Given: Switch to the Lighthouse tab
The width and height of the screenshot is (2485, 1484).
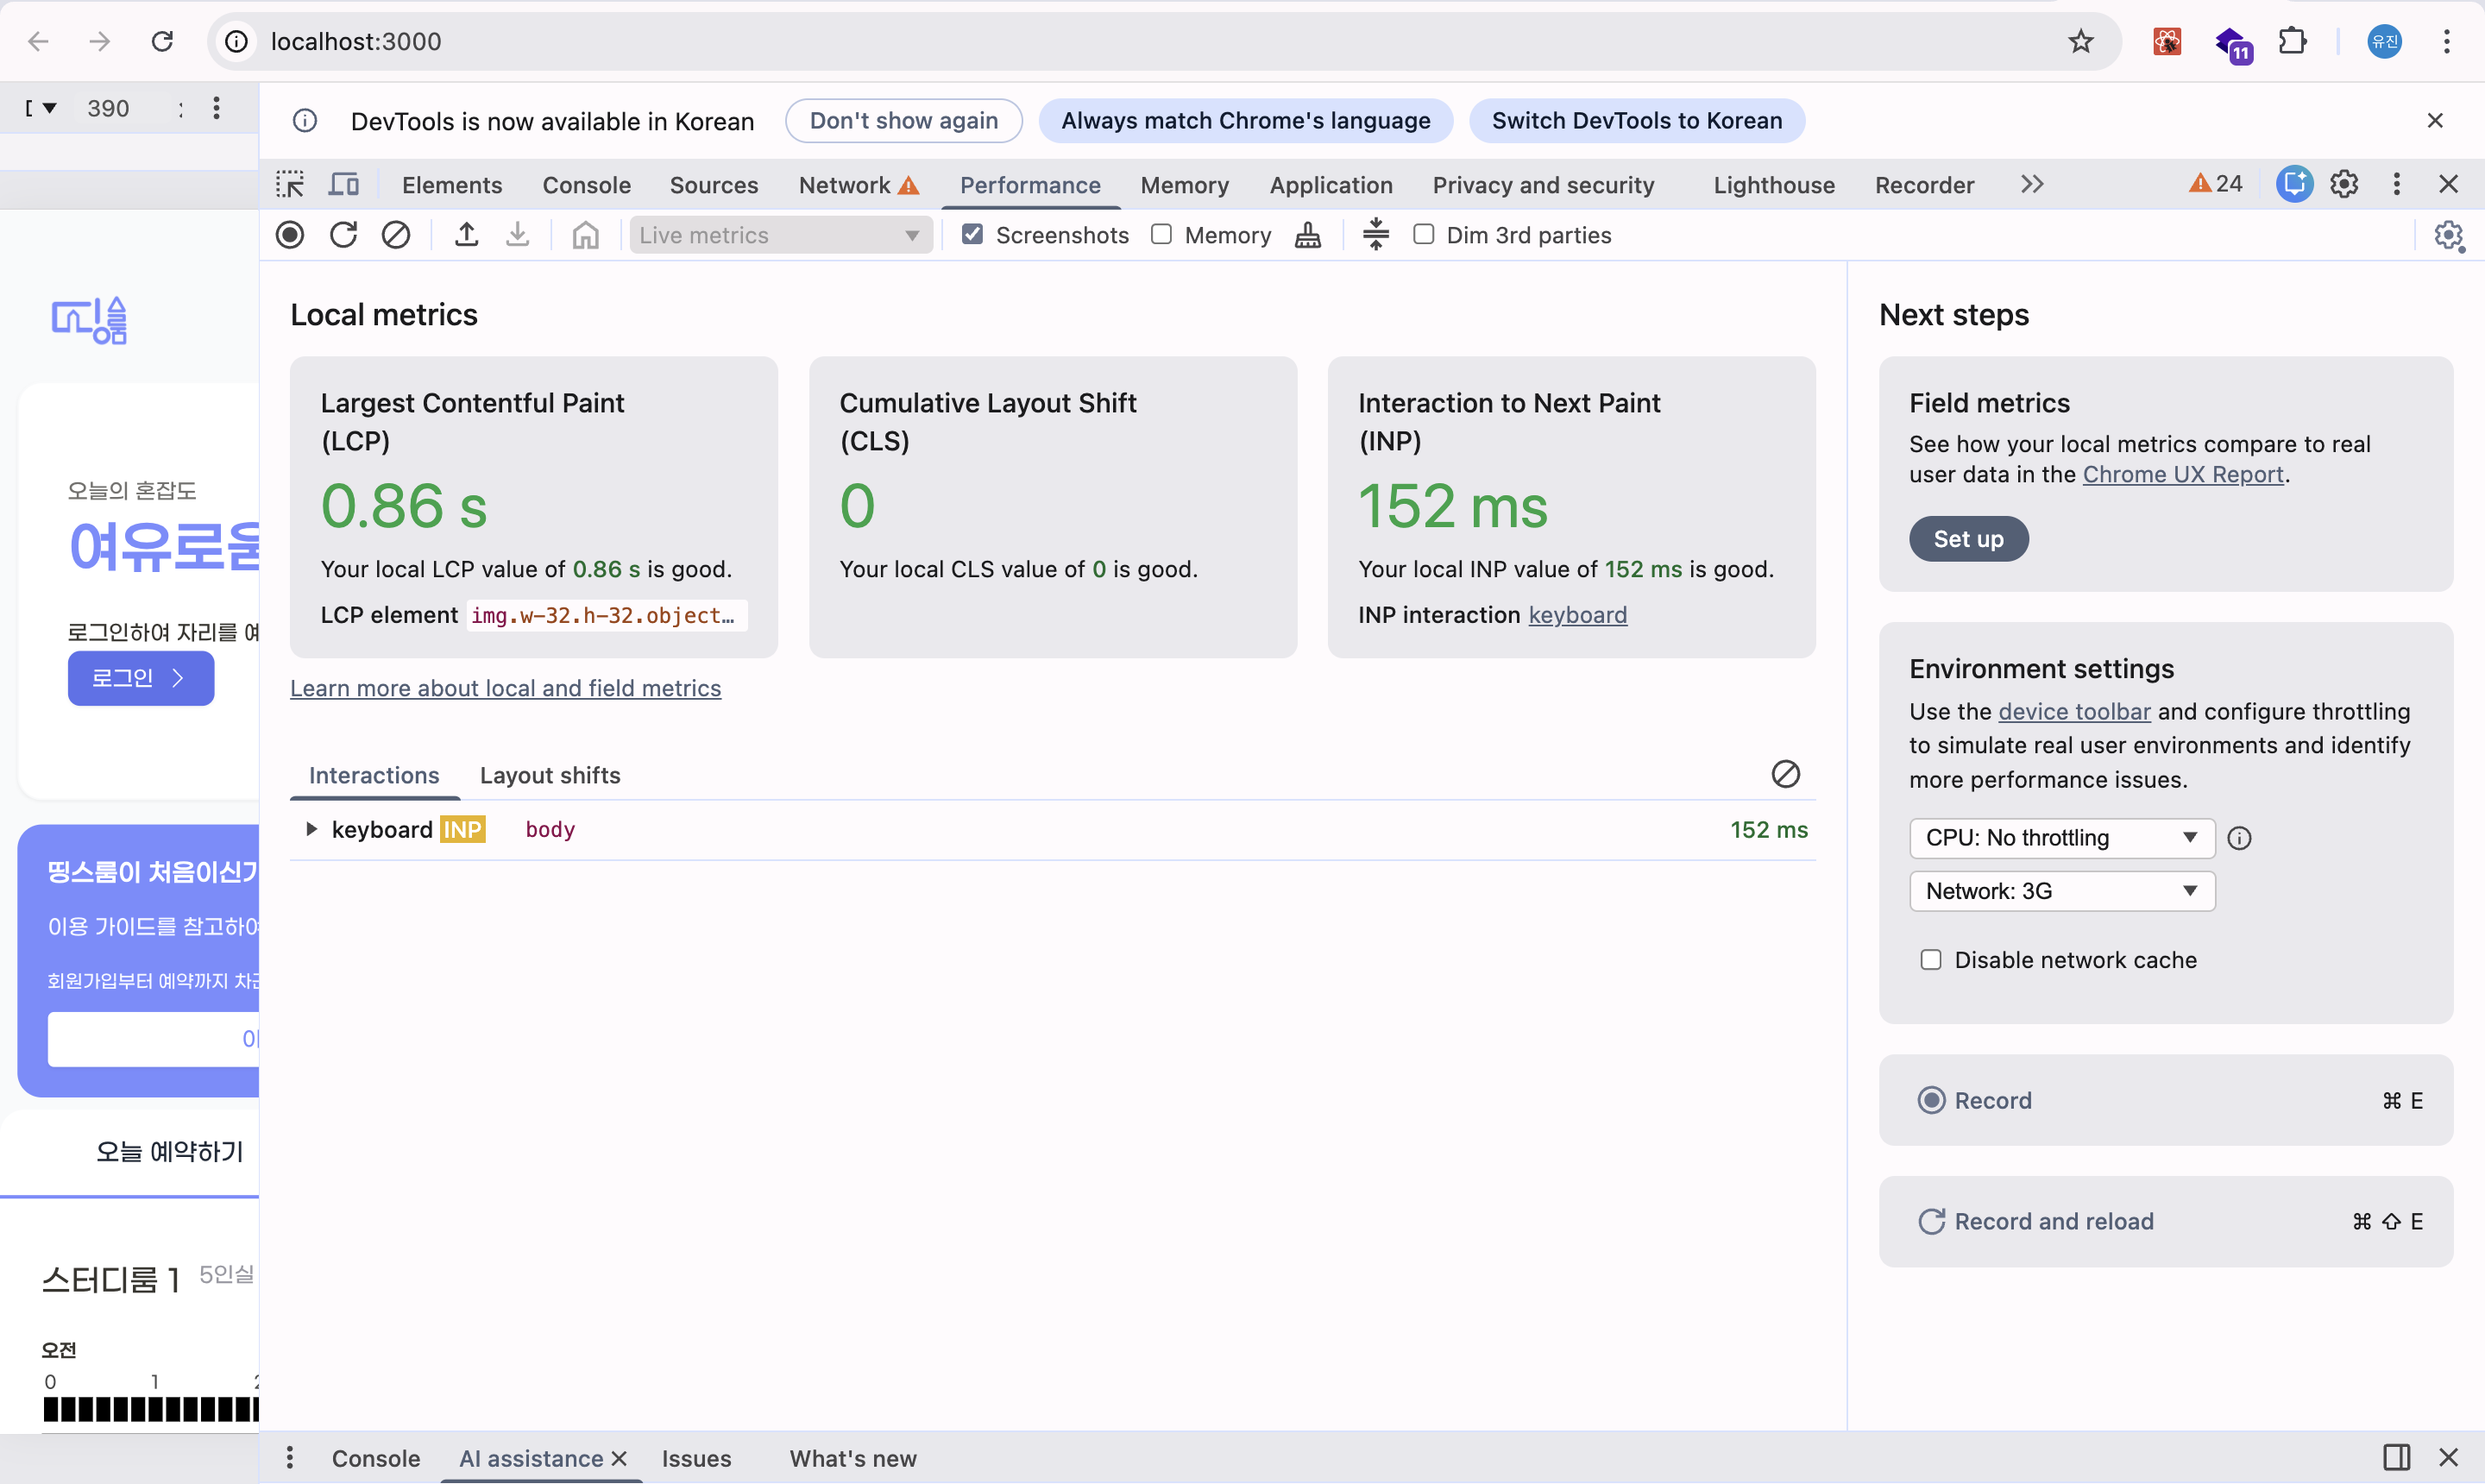Looking at the screenshot, I should coord(1774,185).
